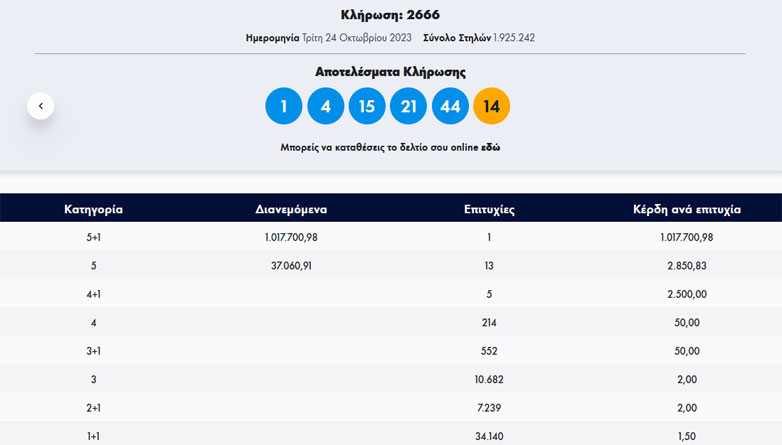This screenshot has width=782, height=445.
Task: Click the total columns value 1.925.242
Action: pyautogui.click(x=513, y=38)
